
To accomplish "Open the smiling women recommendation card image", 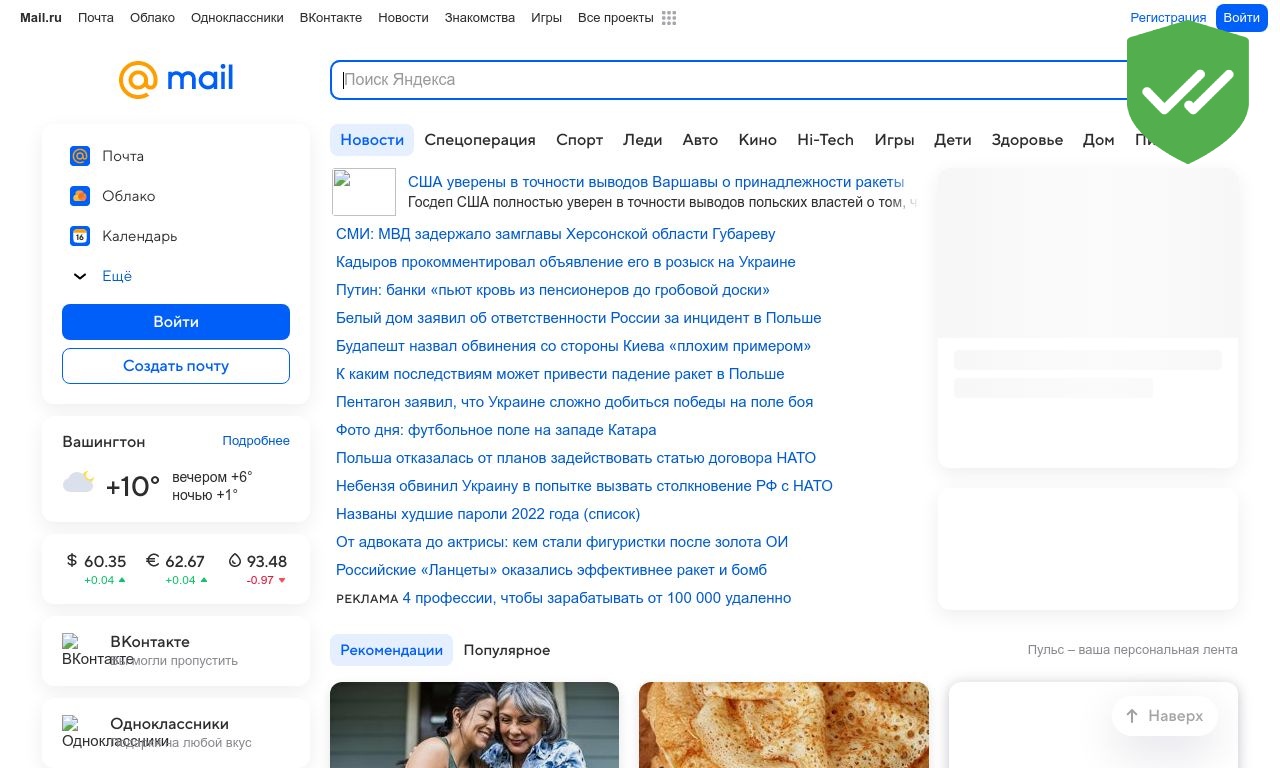I will coord(475,725).
